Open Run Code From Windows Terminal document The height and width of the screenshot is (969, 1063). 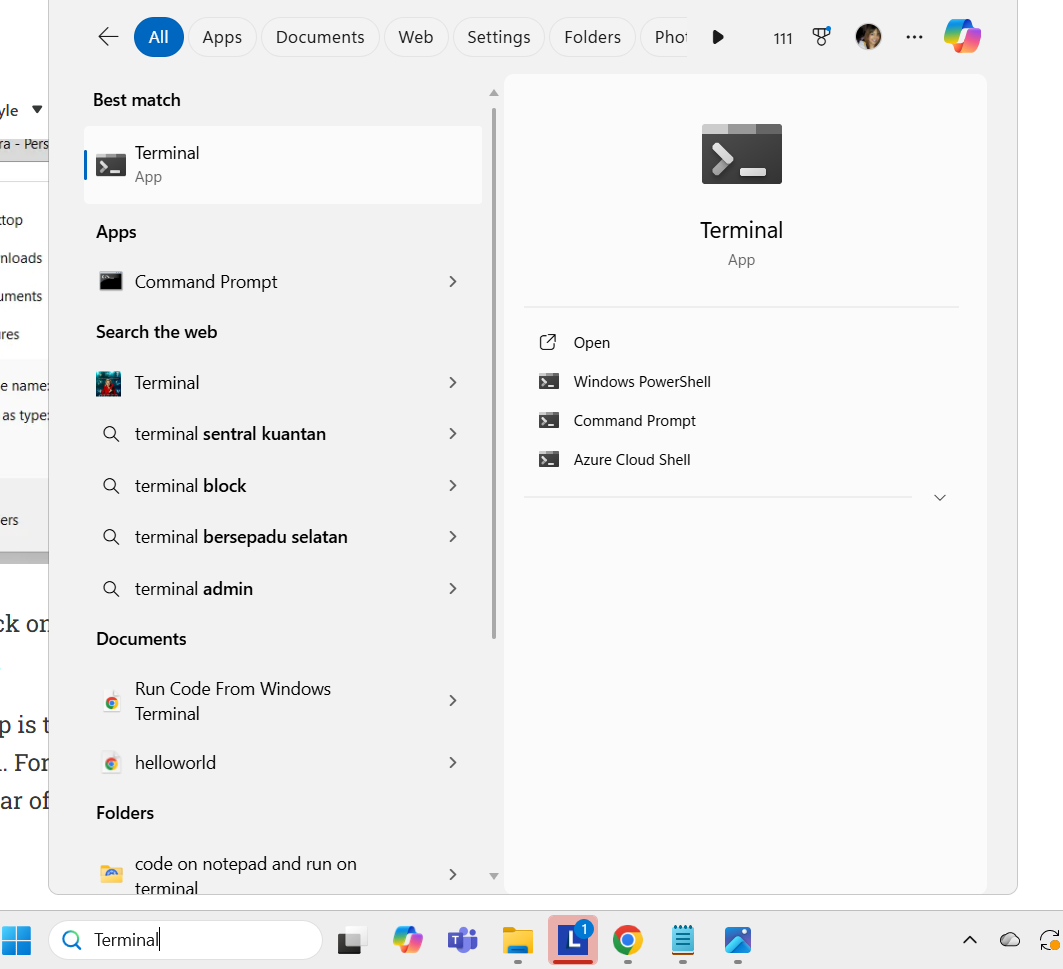pos(233,701)
